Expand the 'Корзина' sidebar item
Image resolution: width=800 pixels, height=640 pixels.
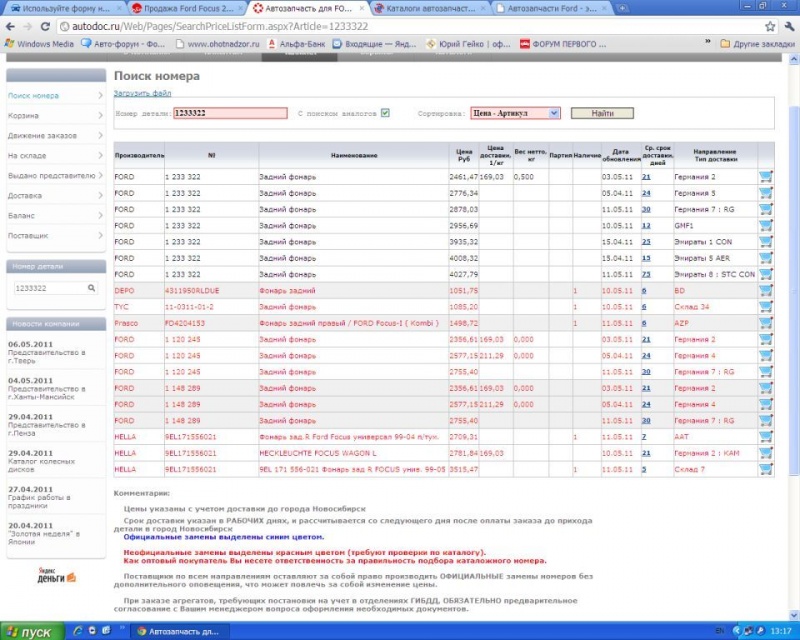tap(55, 116)
